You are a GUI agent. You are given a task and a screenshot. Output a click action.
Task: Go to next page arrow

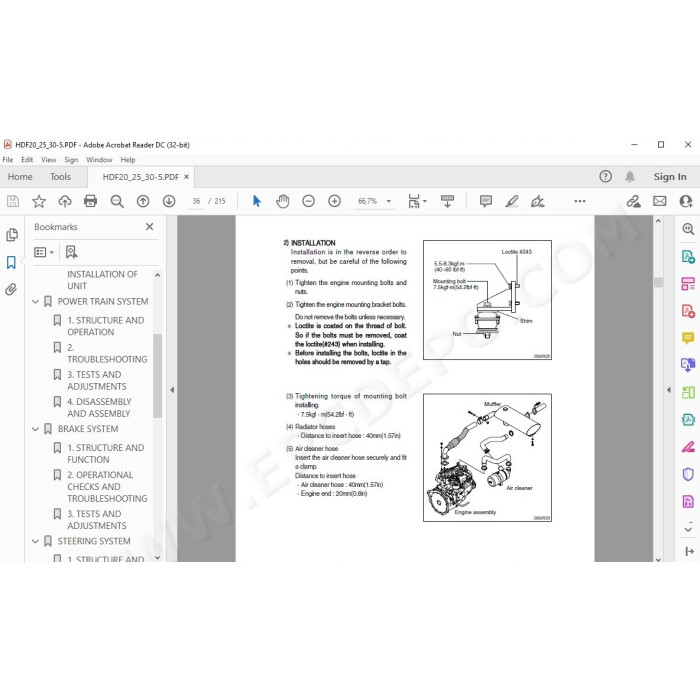(x=169, y=201)
